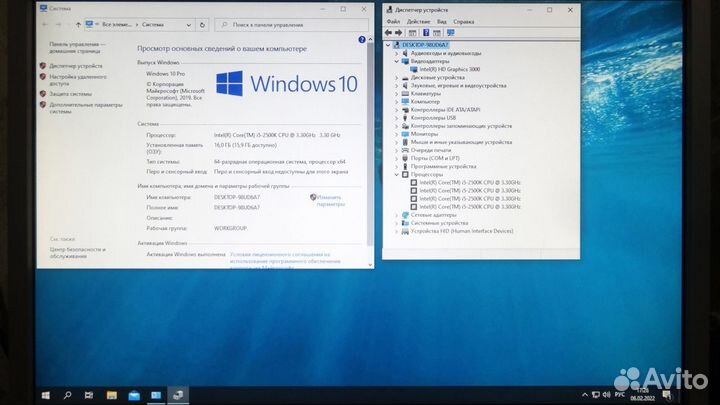Expand Контроллеры USB node
The width and height of the screenshot is (720, 405).
[x=397, y=118]
